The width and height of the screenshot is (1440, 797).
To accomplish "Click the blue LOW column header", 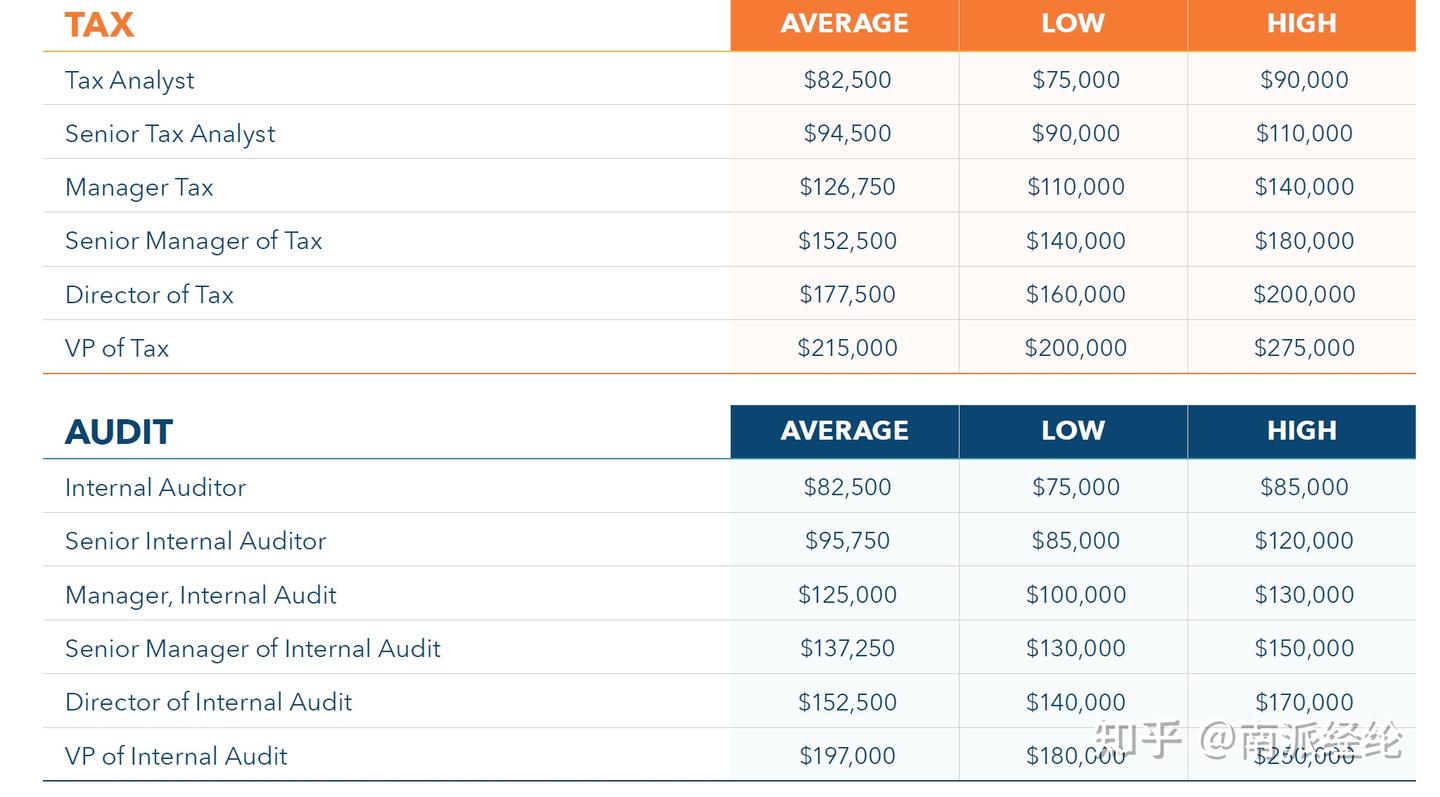I will tap(1072, 431).
